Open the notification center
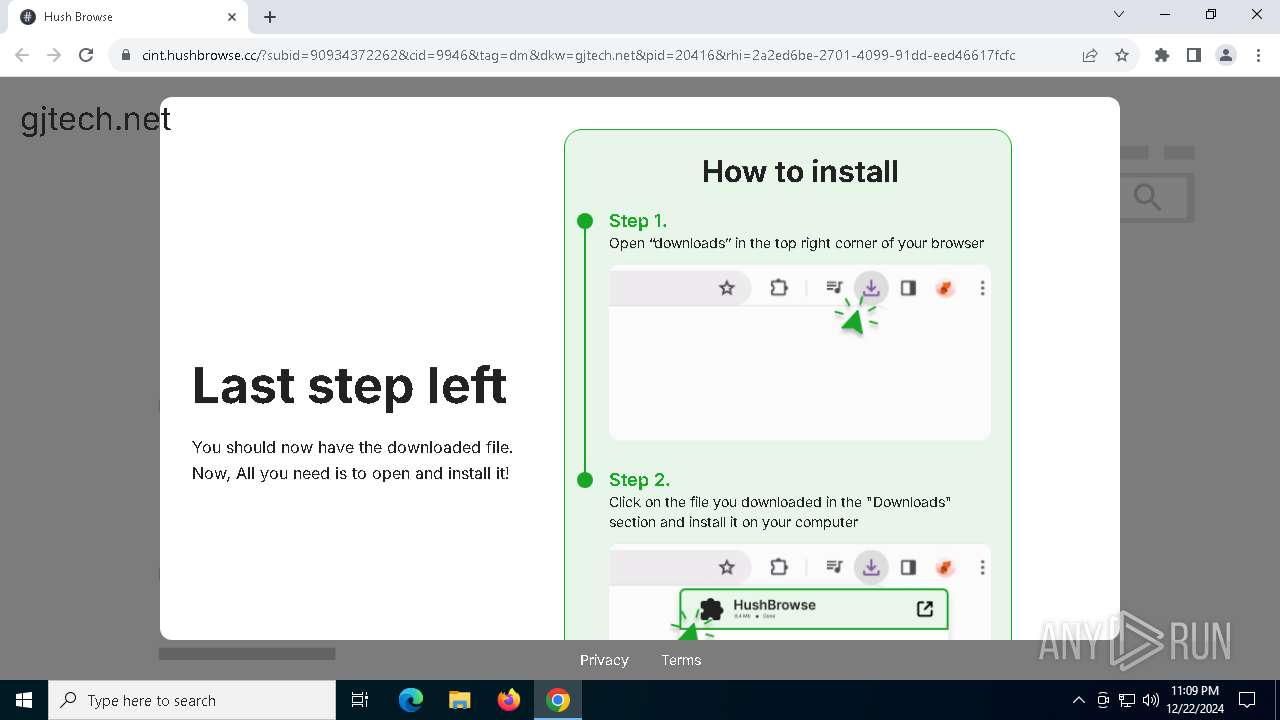Viewport: 1280px width, 720px height. point(1247,700)
